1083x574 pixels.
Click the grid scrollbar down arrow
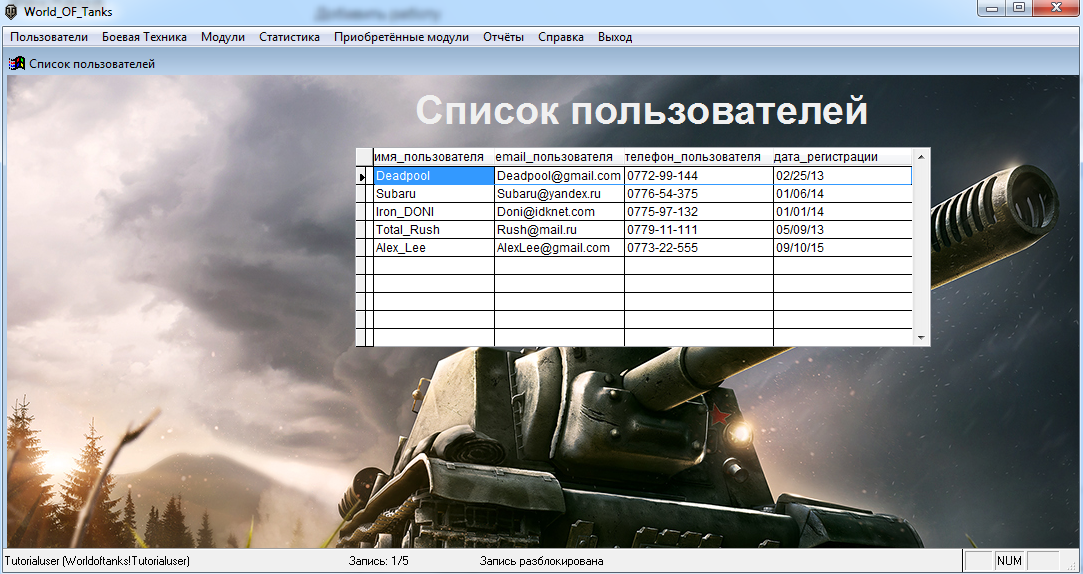pyautogui.click(x=921, y=338)
